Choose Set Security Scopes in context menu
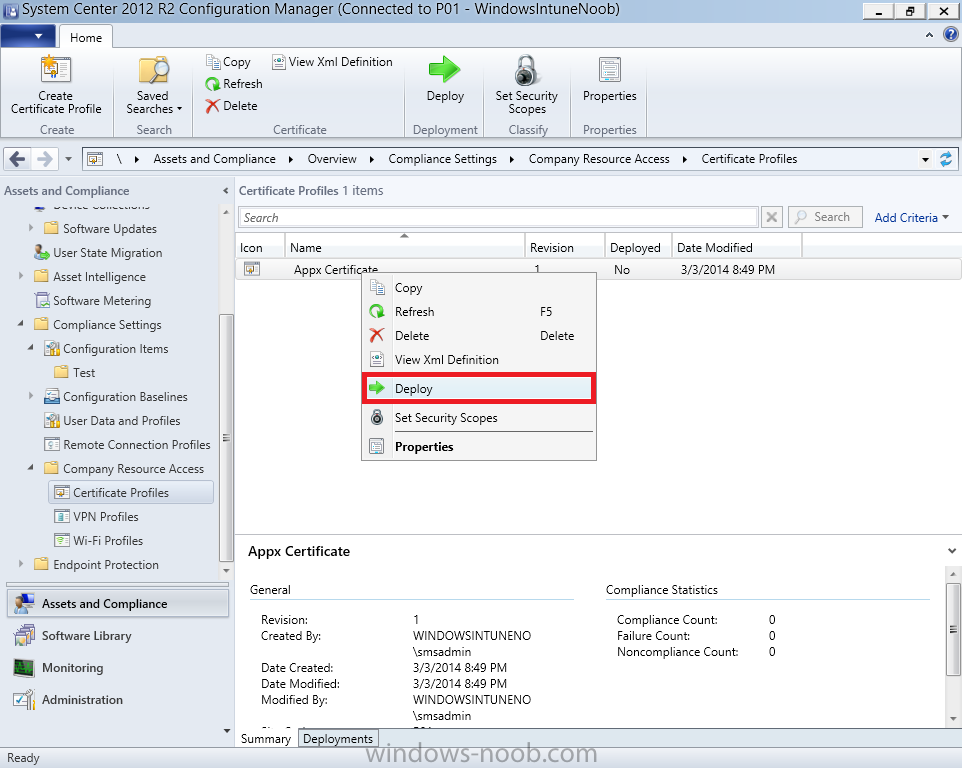Viewport: 962px width, 768px height. click(479, 418)
